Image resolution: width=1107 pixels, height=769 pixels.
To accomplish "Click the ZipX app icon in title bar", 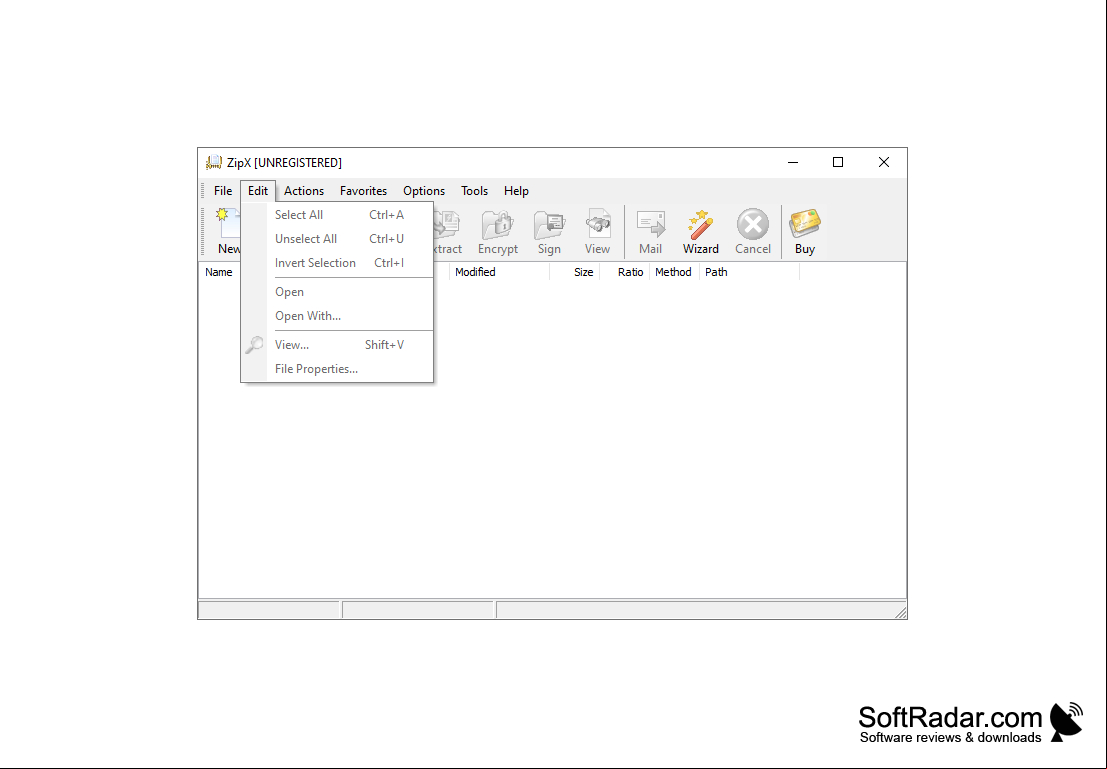I will 213,162.
